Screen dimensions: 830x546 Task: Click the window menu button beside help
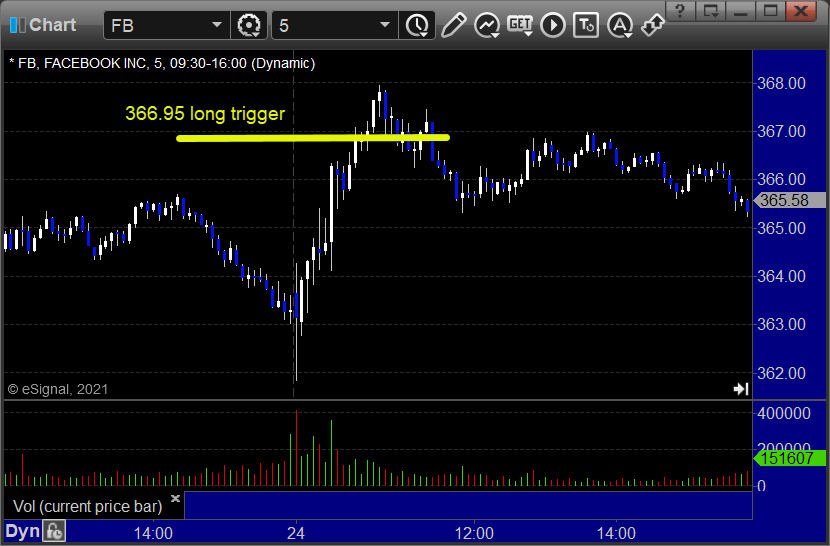tap(710, 11)
